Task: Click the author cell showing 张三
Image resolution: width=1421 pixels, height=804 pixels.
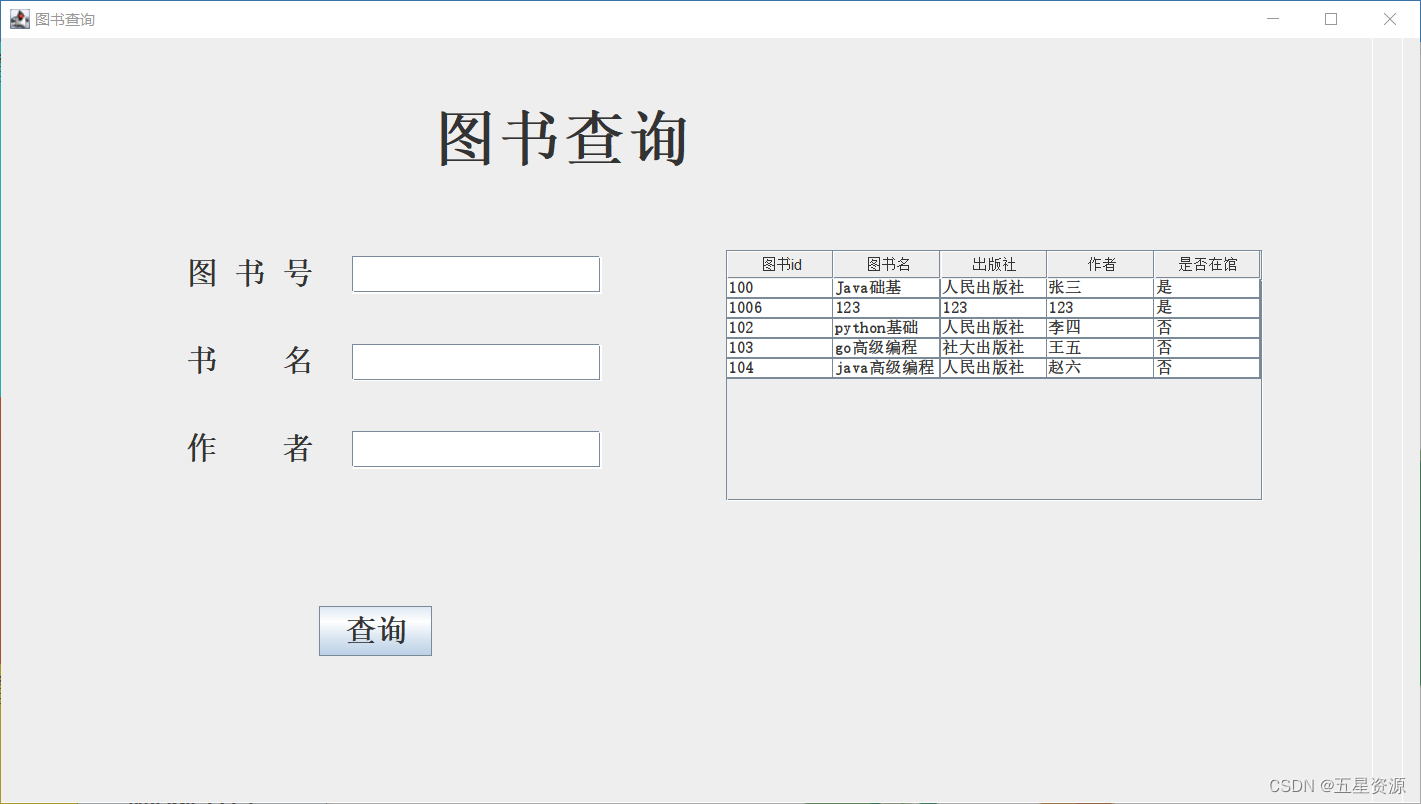Action: tap(1100, 287)
